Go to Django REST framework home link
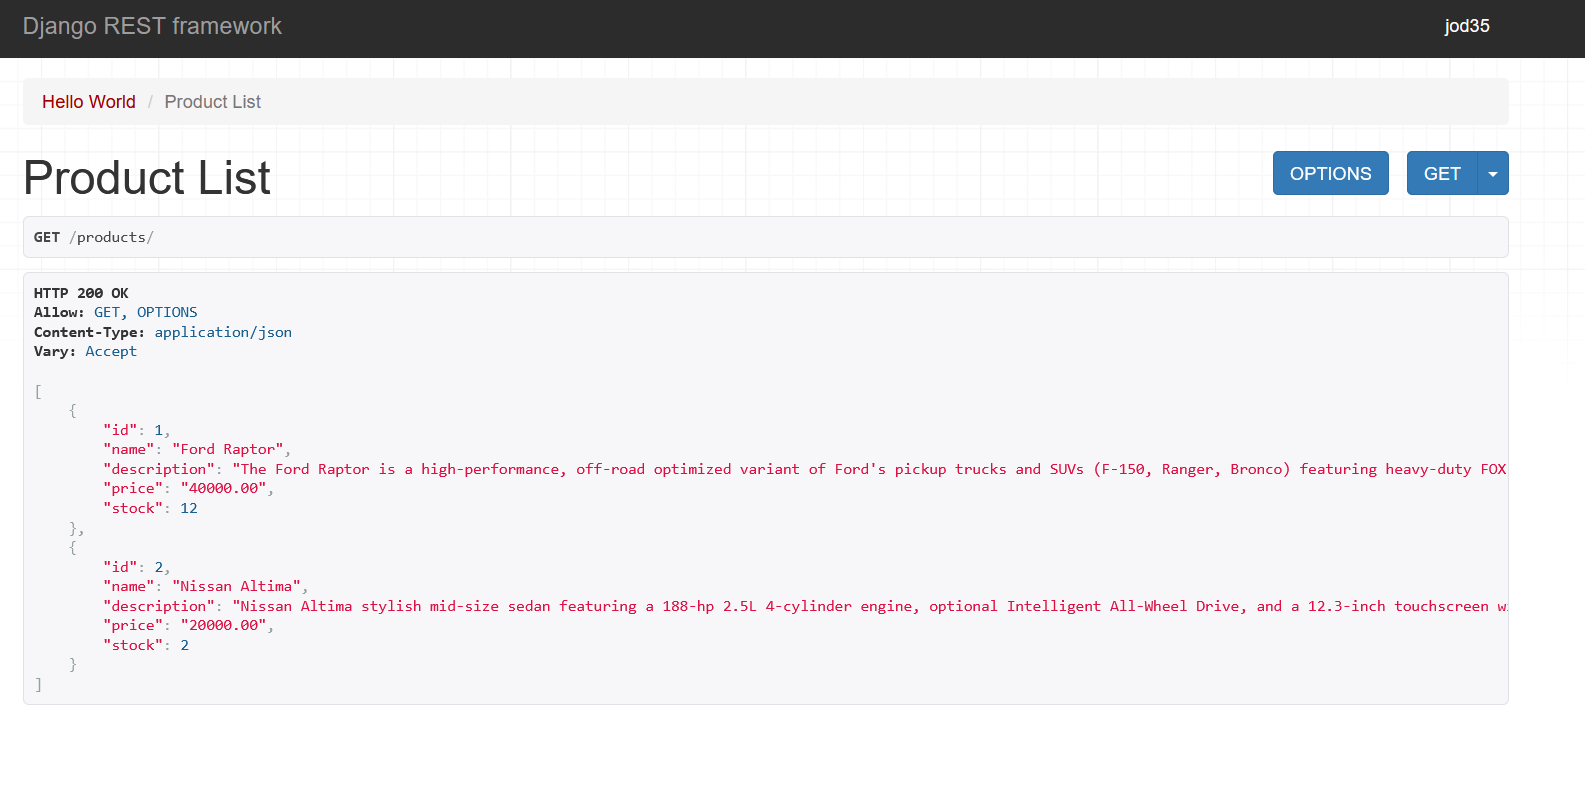This screenshot has width=1585, height=811. click(152, 26)
